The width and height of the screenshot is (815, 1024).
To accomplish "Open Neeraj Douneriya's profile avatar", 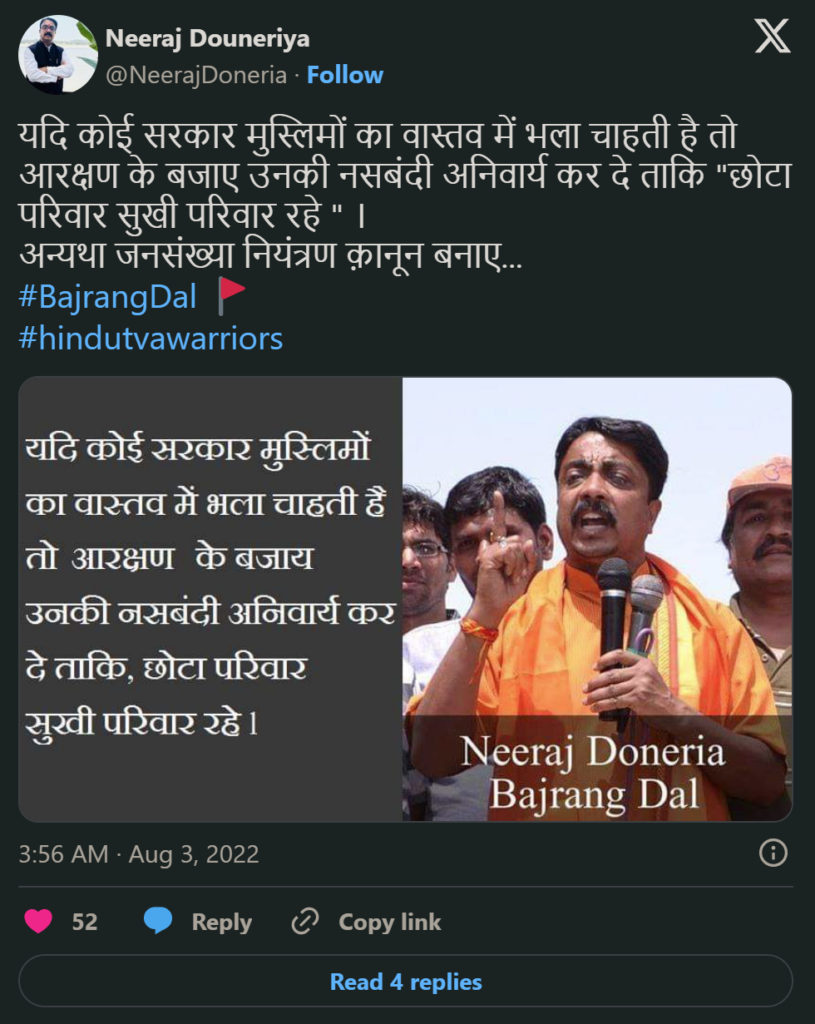I will [58, 55].
